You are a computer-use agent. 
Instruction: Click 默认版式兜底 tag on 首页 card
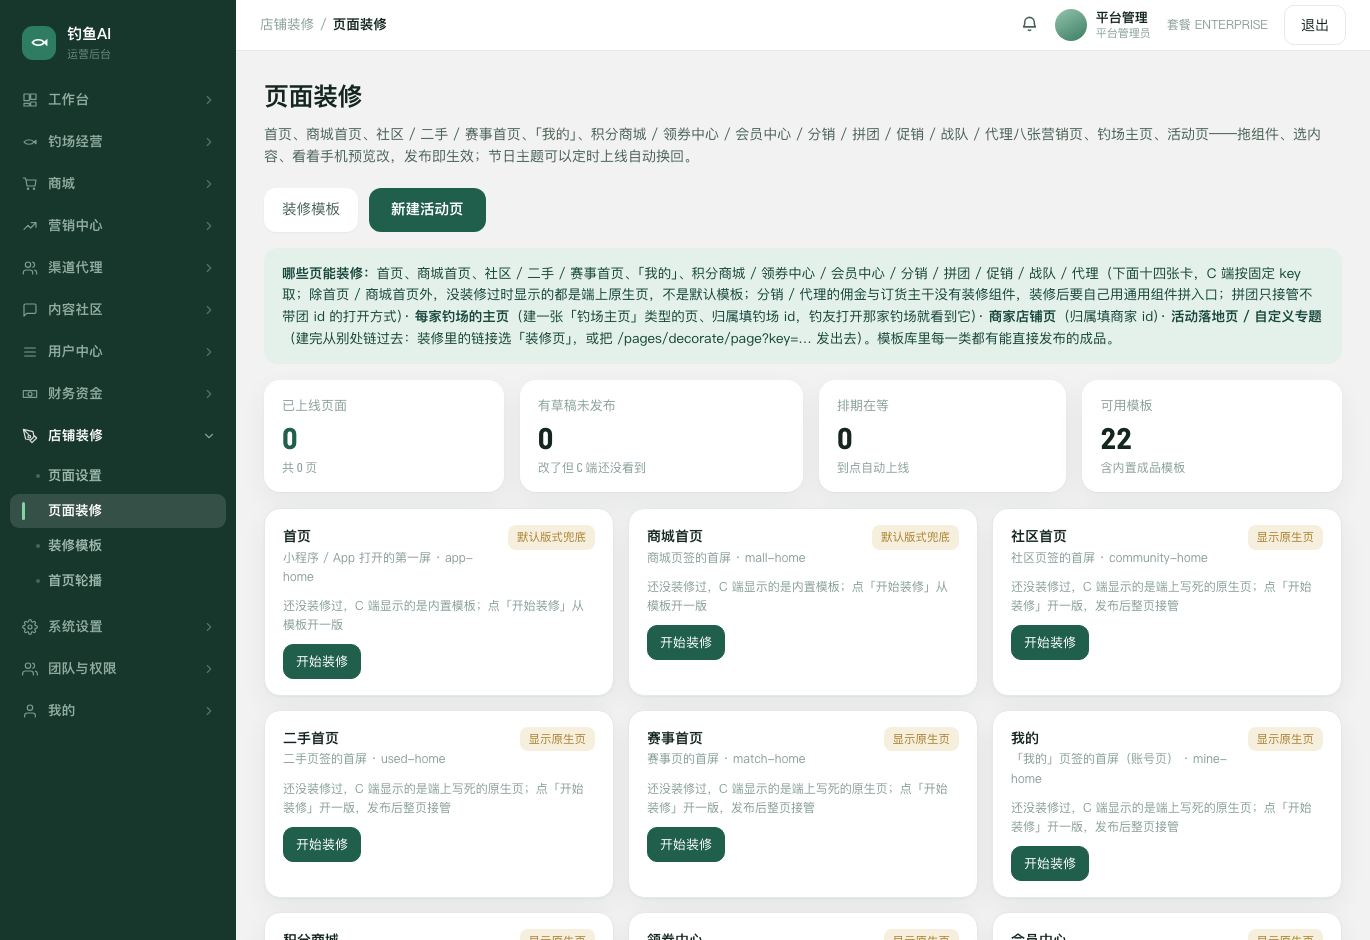[x=551, y=538]
